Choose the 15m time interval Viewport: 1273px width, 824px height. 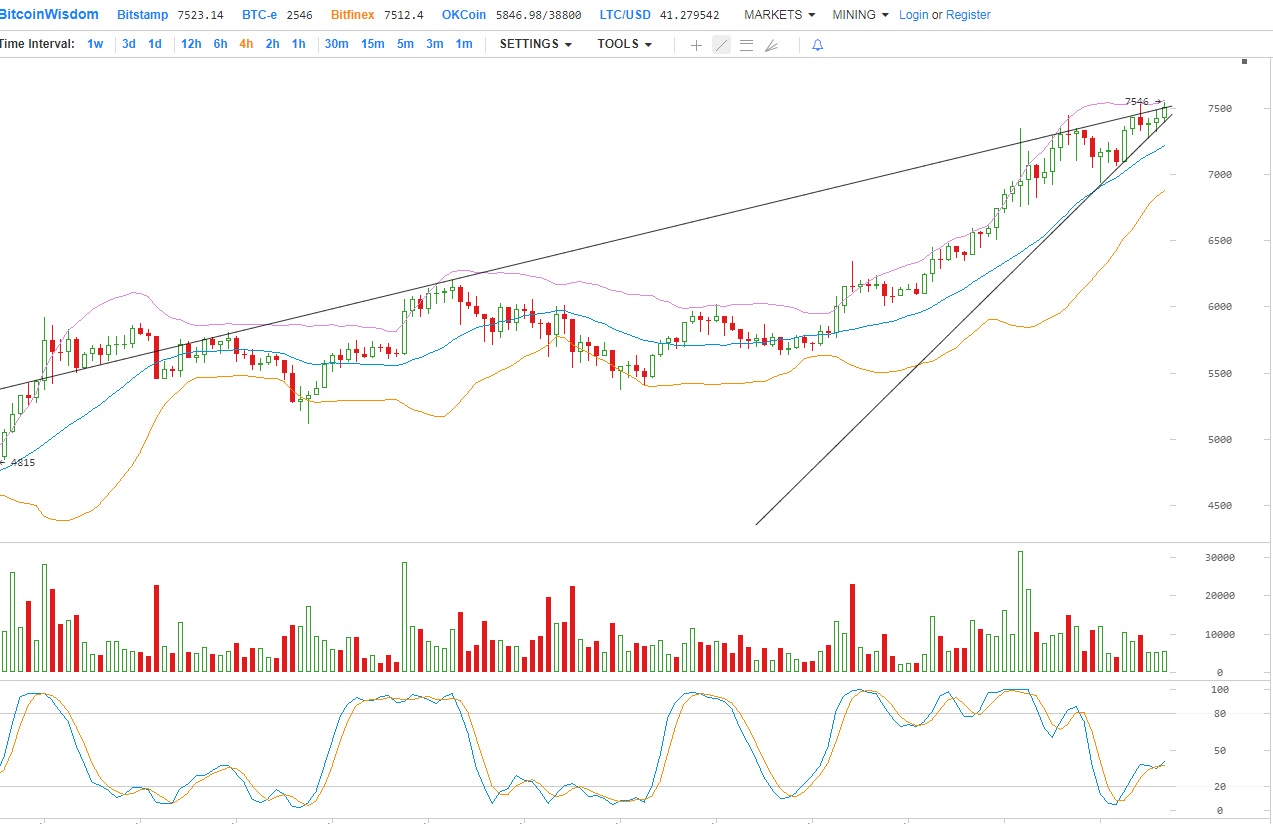click(372, 44)
